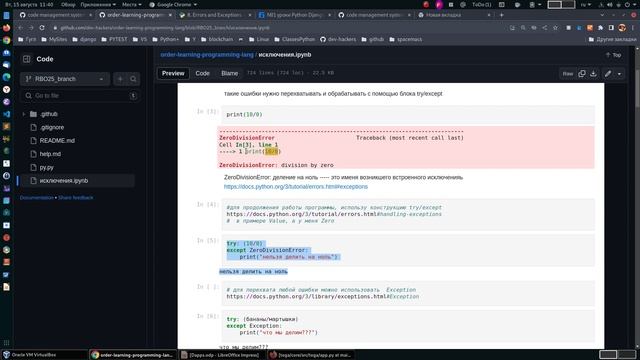640x360 pixels.
Task: Open the order-learning-programming-lang breadcrumb link
Action: 207,55
